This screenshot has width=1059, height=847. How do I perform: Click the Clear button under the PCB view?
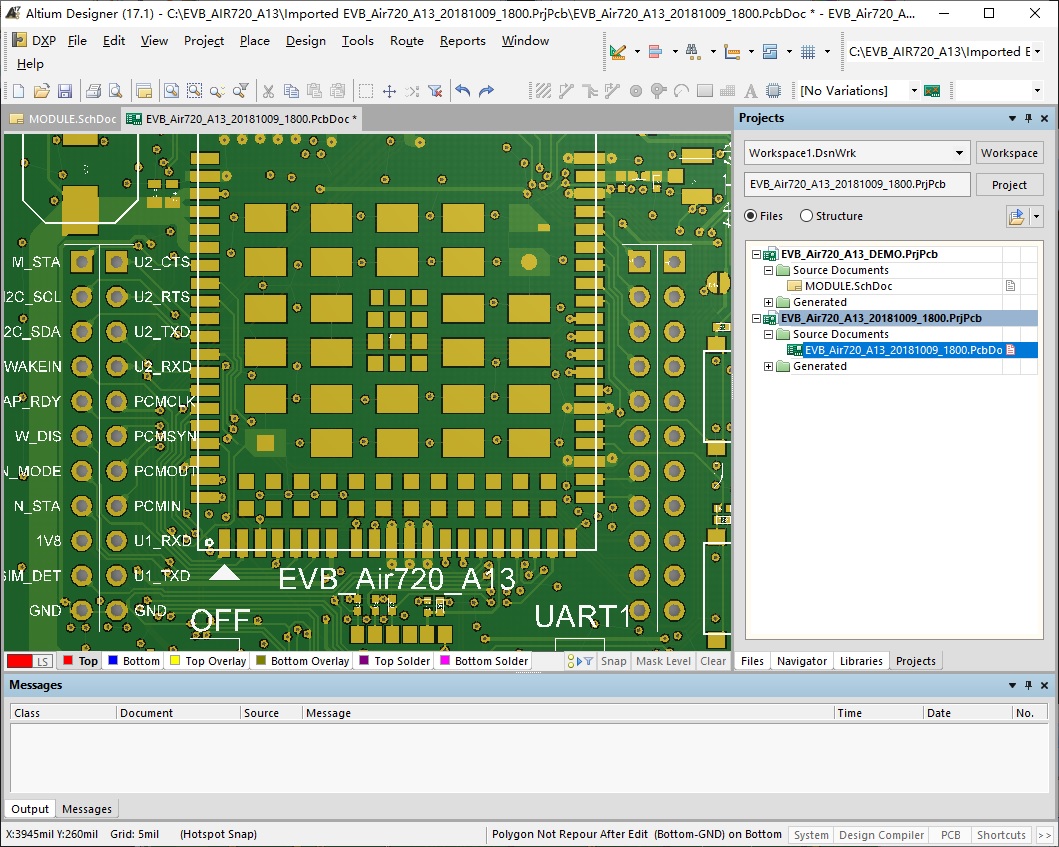tap(713, 661)
